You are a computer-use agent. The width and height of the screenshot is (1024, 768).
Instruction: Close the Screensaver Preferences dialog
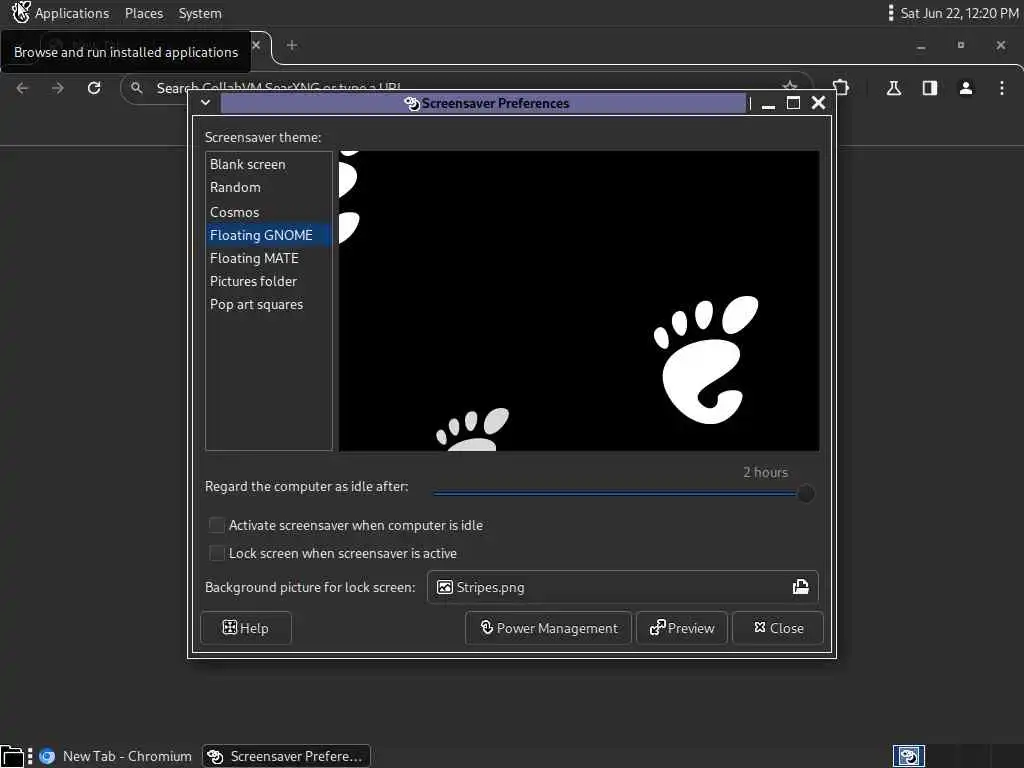tap(778, 628)
